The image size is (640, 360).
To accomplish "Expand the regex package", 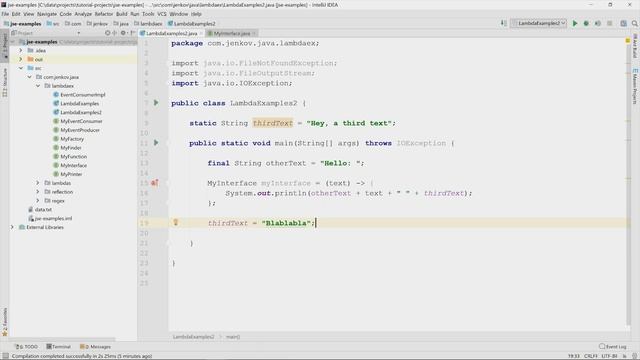I will coord(38,201).
